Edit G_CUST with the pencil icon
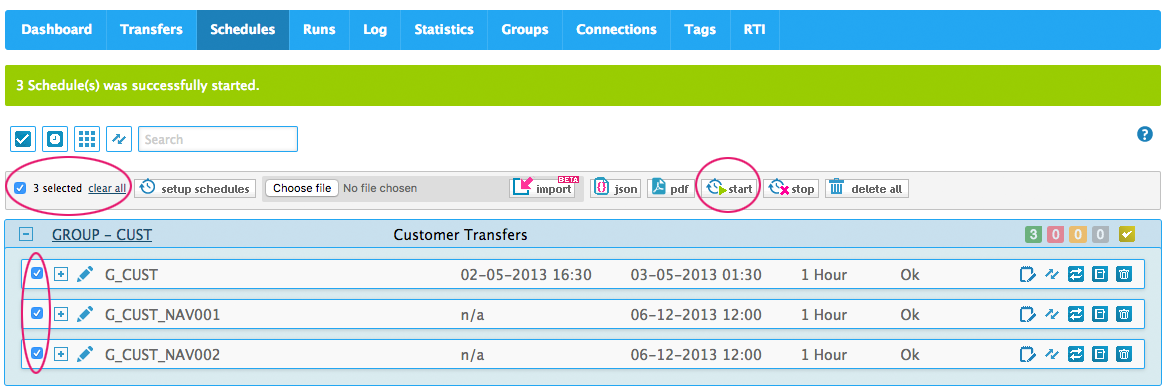Viewport: 1171px width, 387px height. 85,274
